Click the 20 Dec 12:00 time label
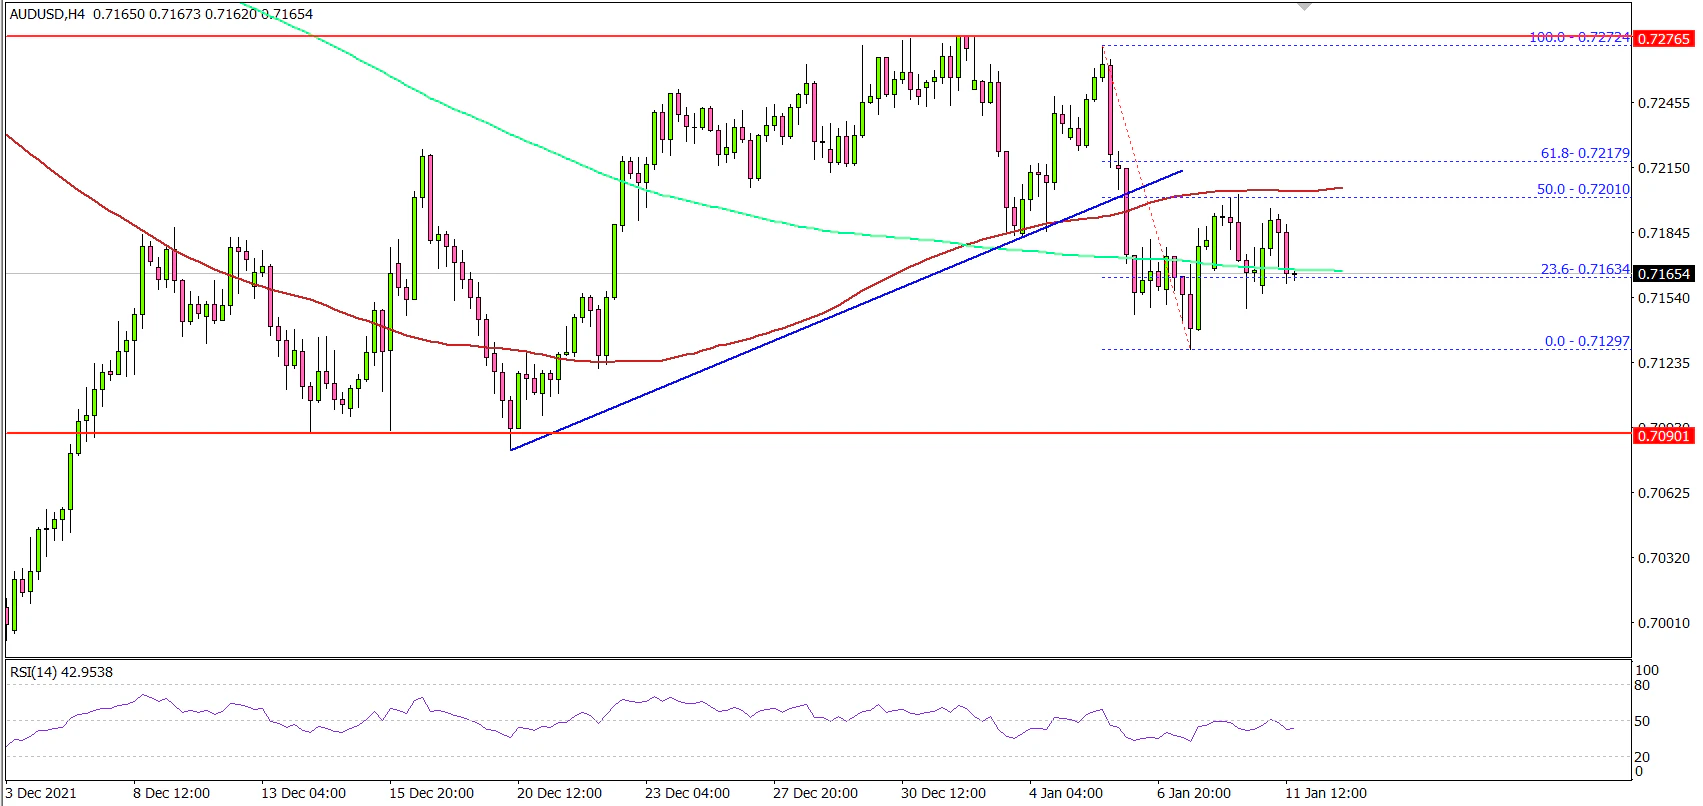1703x806 pixels. [x=559, y=793]
